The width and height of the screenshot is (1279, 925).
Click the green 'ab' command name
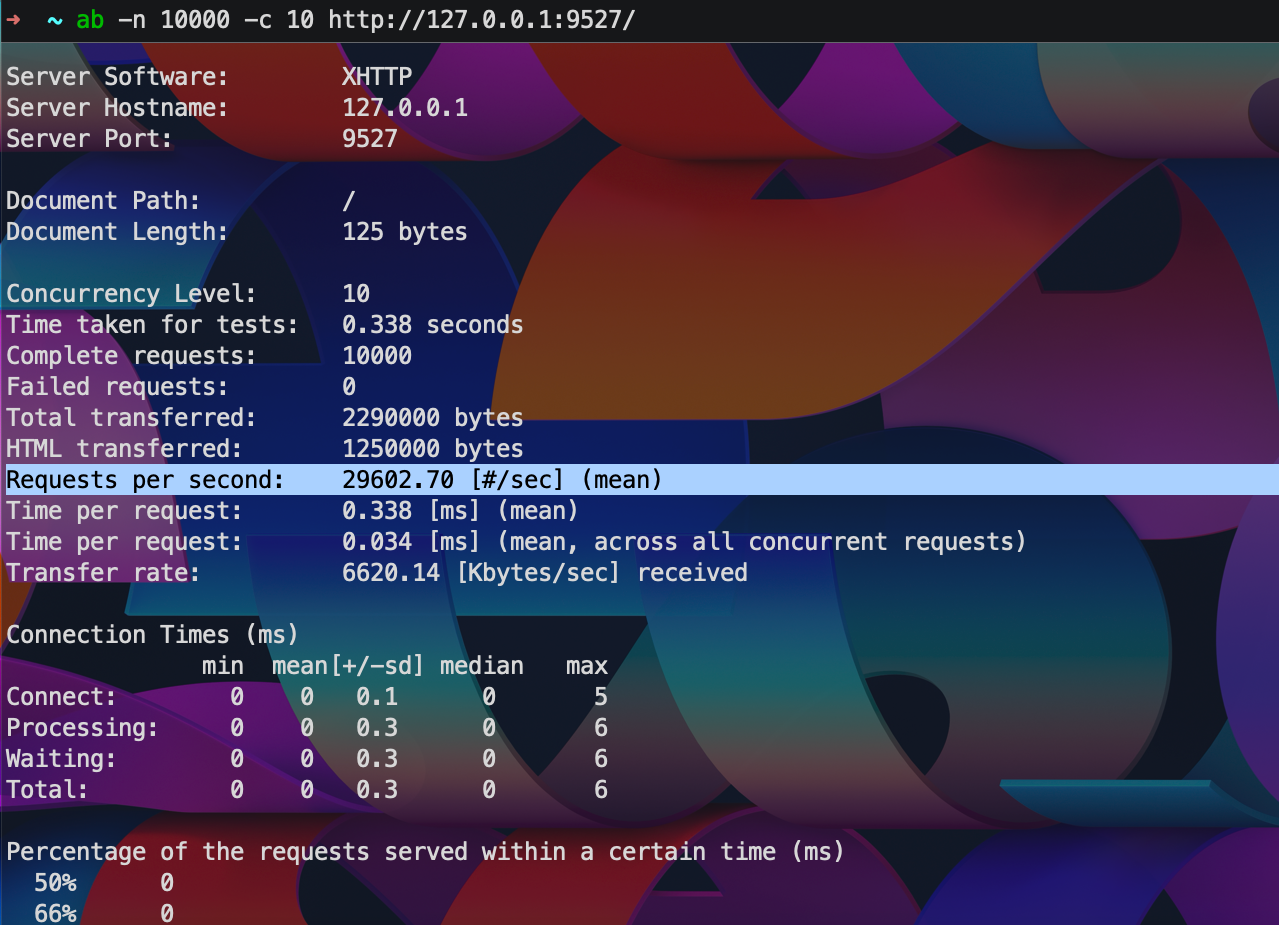(x=90, y=21)
